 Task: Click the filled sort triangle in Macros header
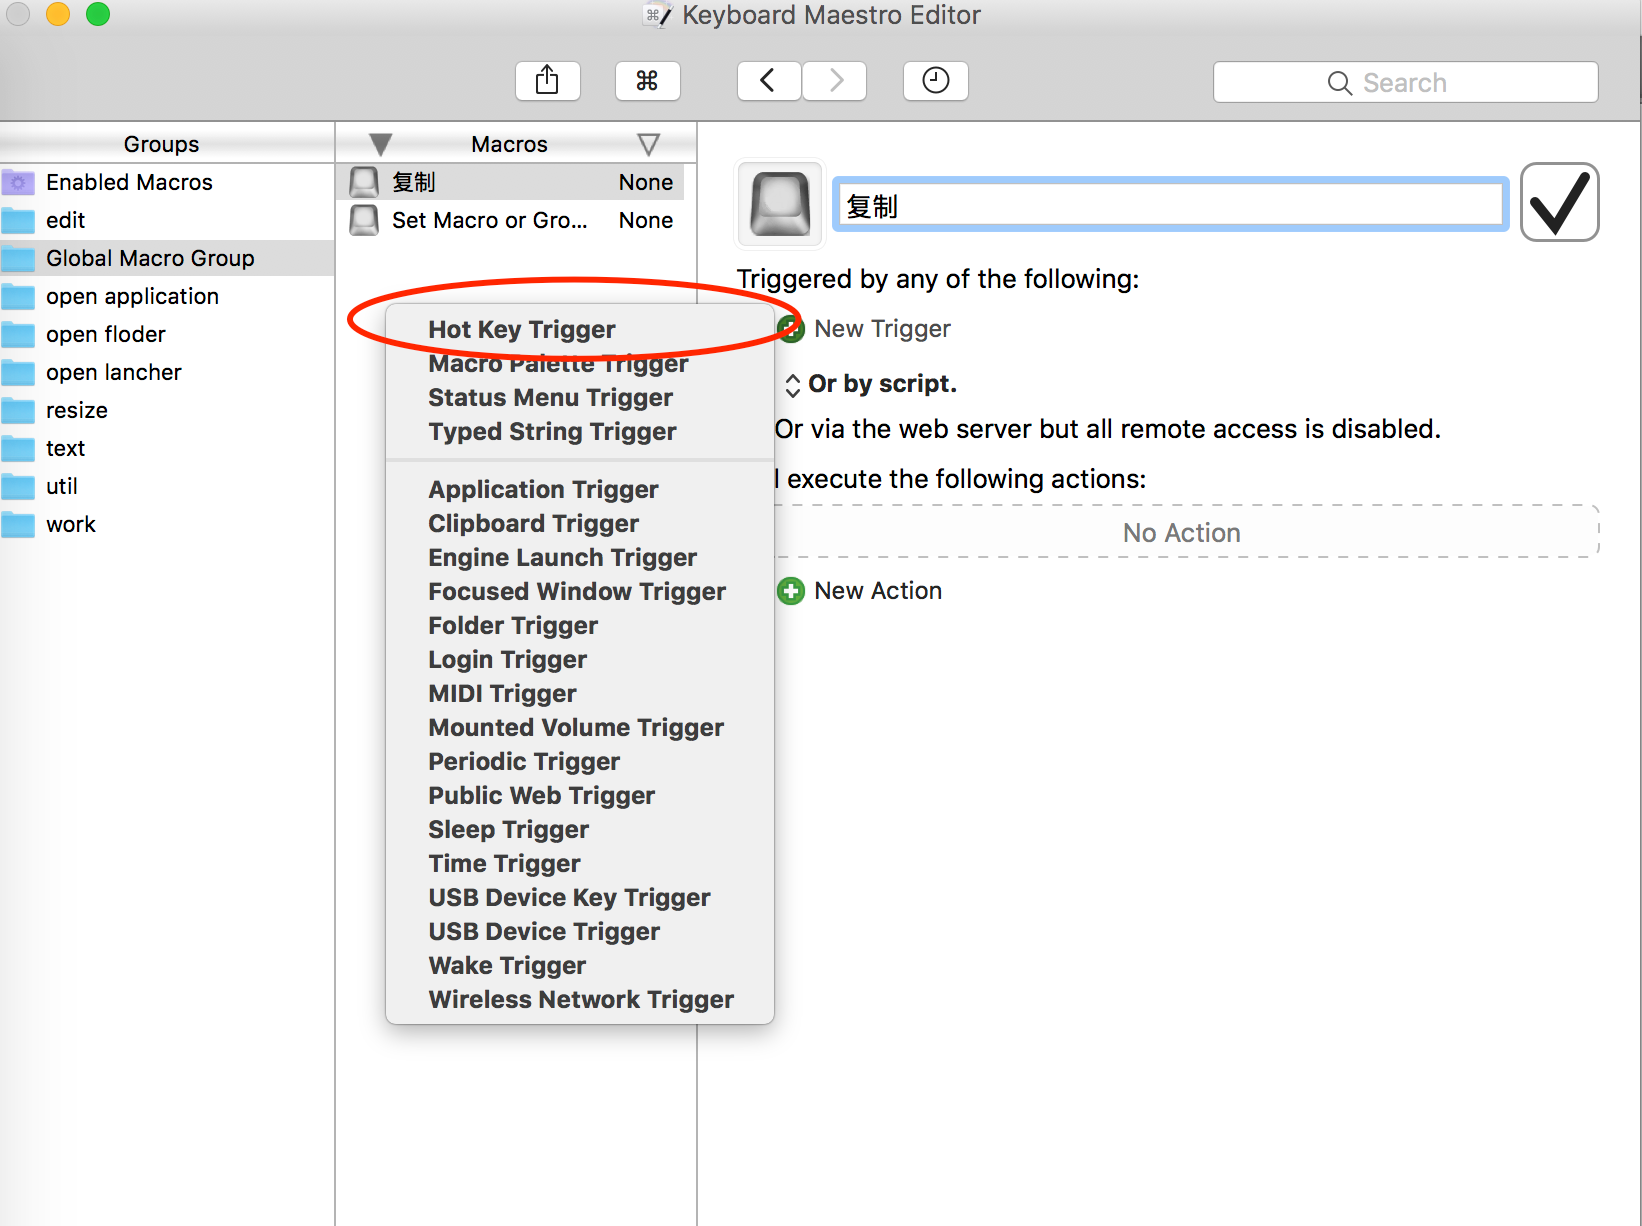click(380, 145)
